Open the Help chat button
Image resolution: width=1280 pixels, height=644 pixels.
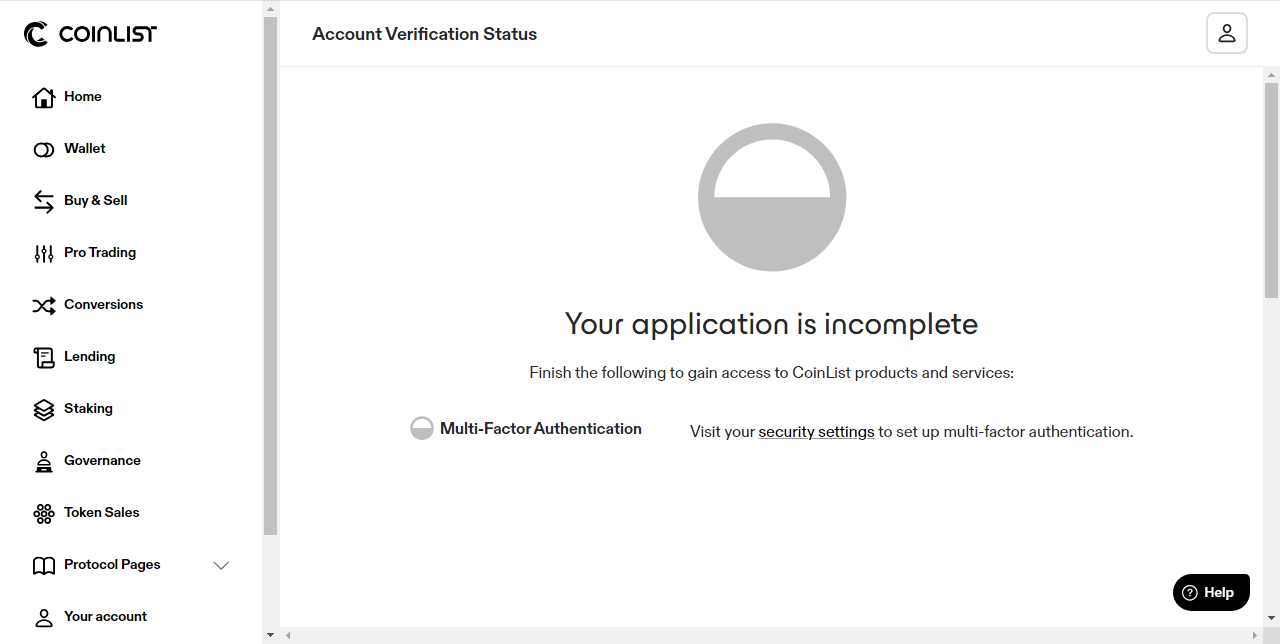[x=1211, y=592]
